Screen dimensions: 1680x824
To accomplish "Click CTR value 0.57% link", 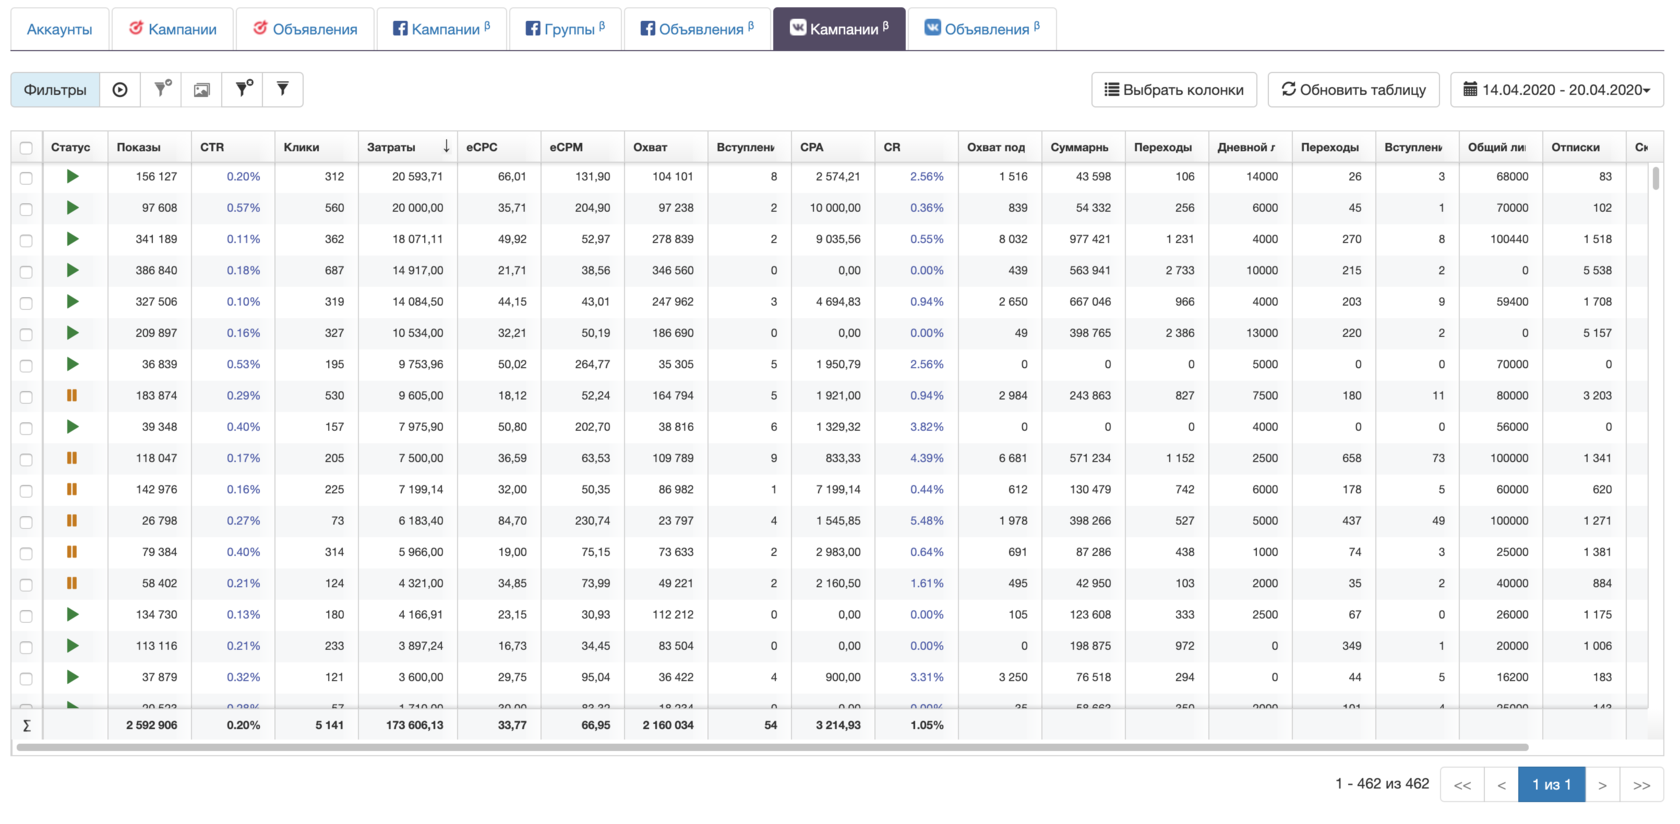I will click(243, 208).
